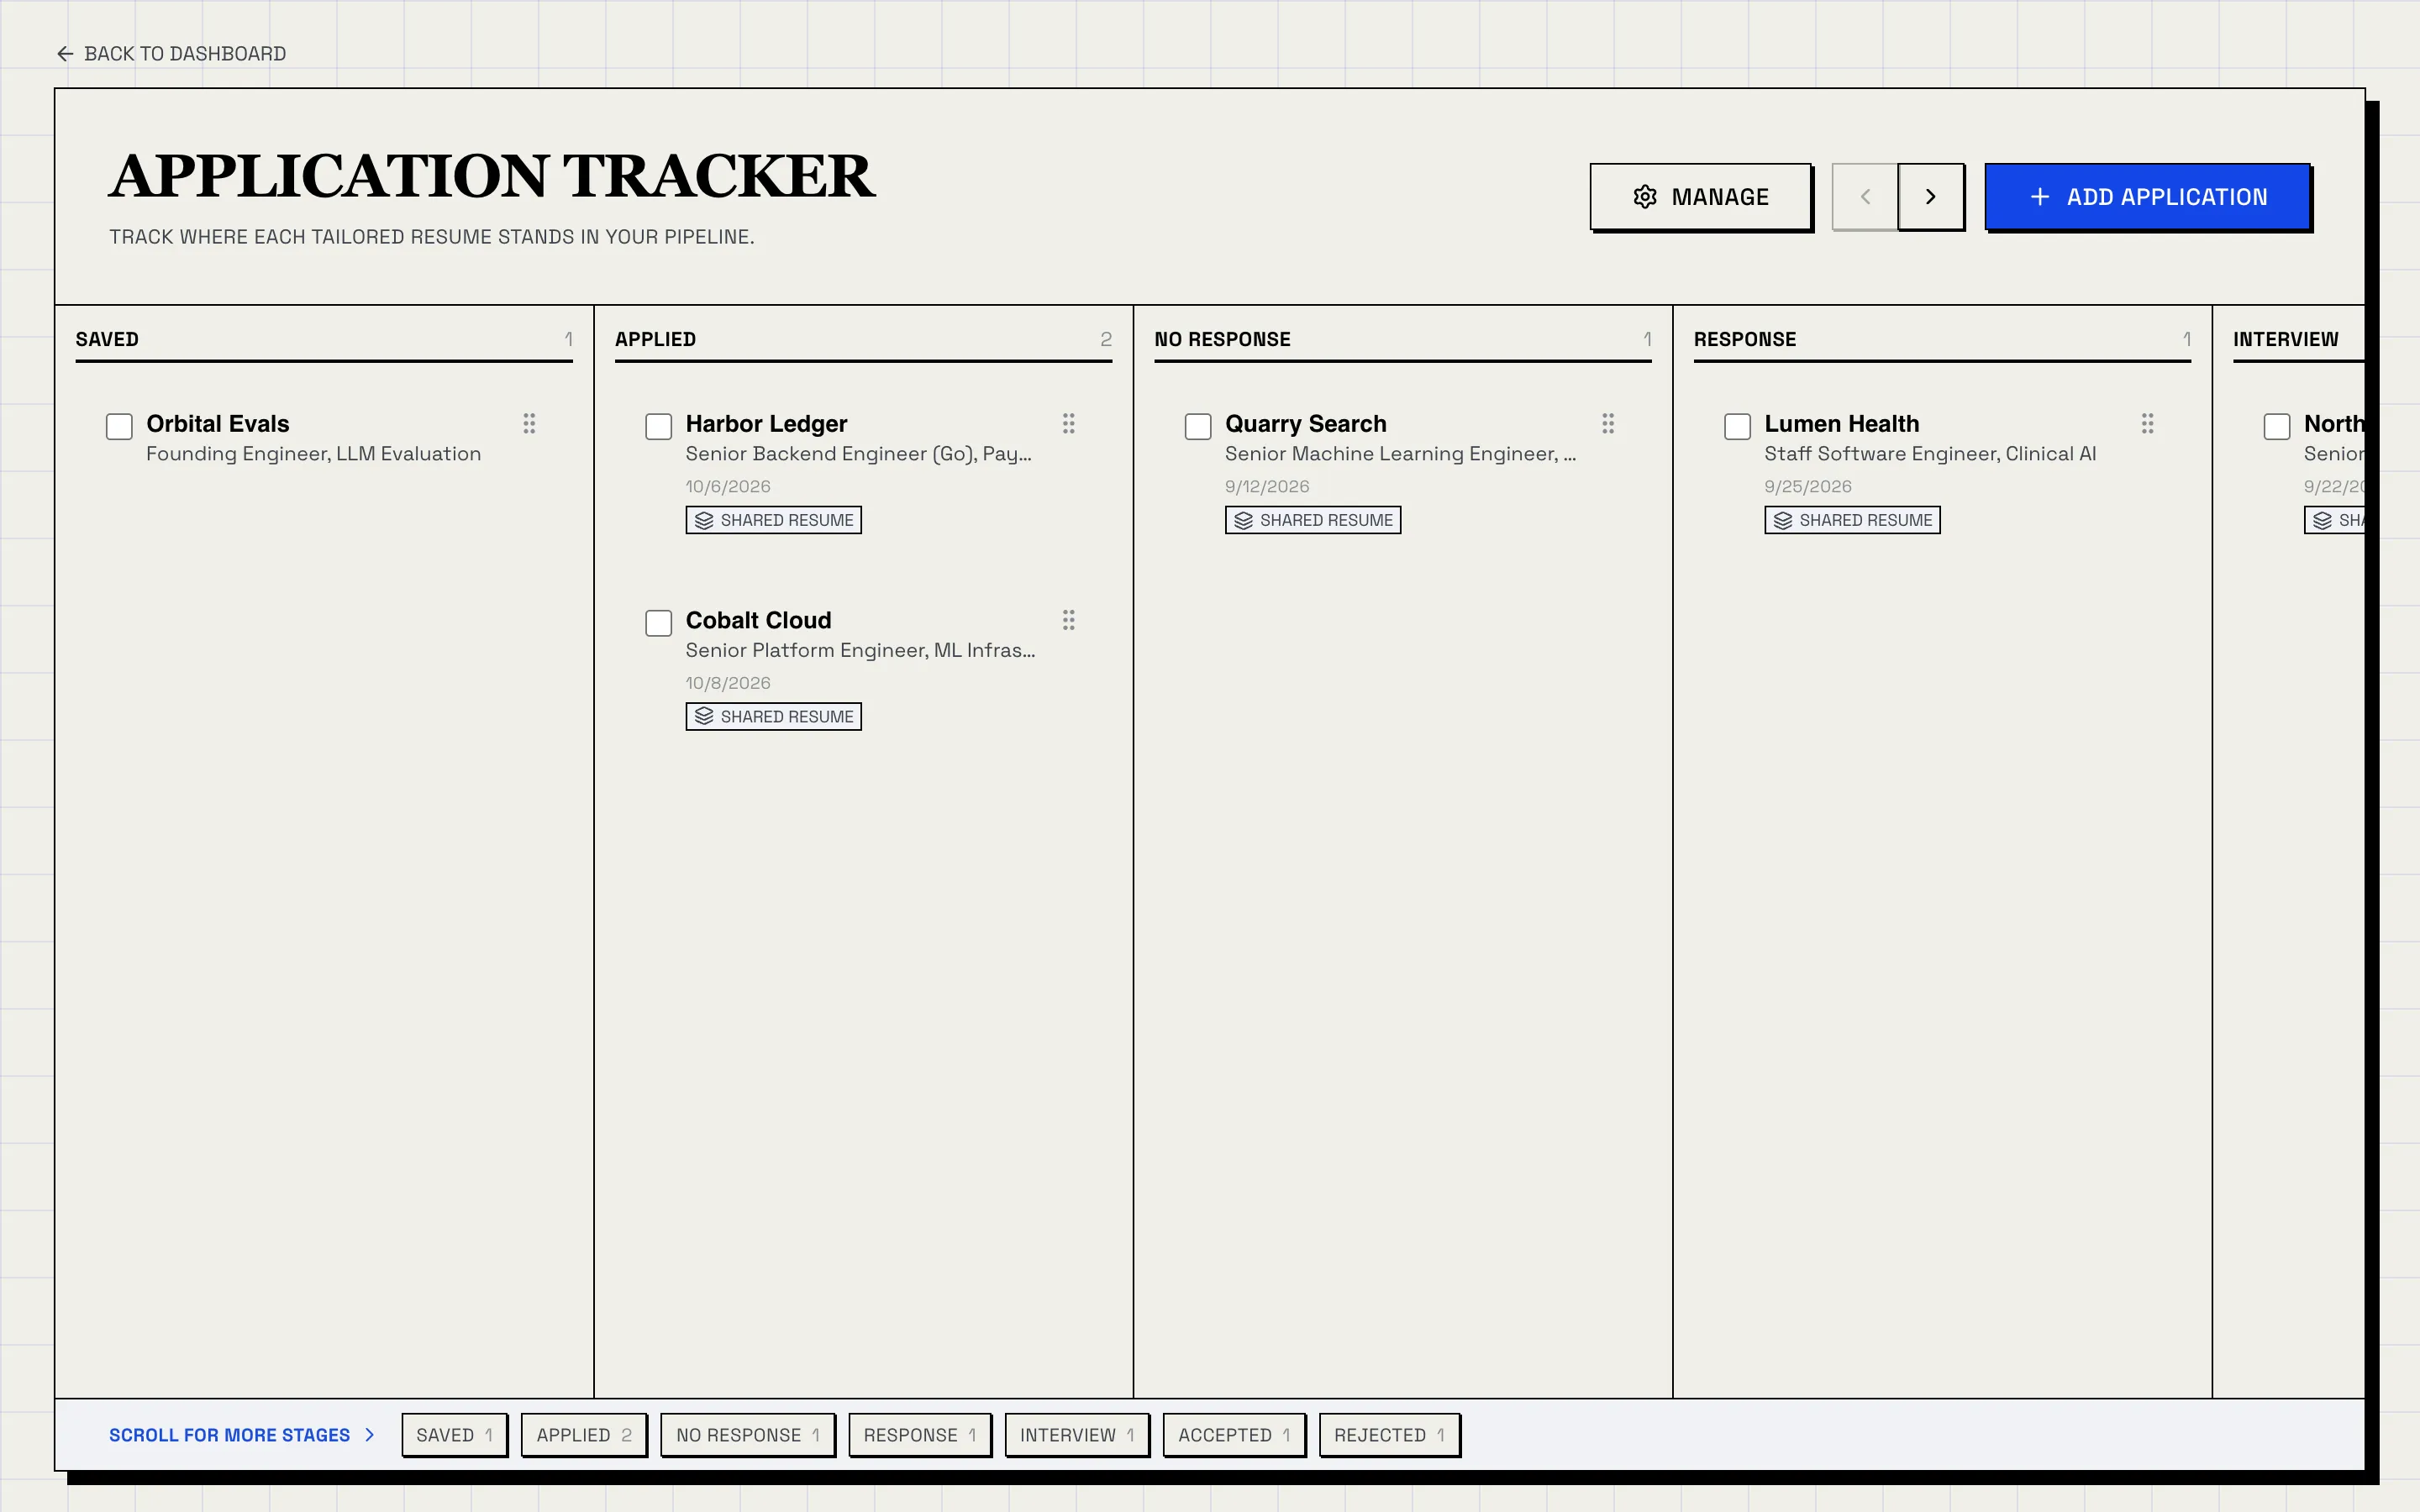
Task: Open the Manage settings button
Action: (1700, 197)
